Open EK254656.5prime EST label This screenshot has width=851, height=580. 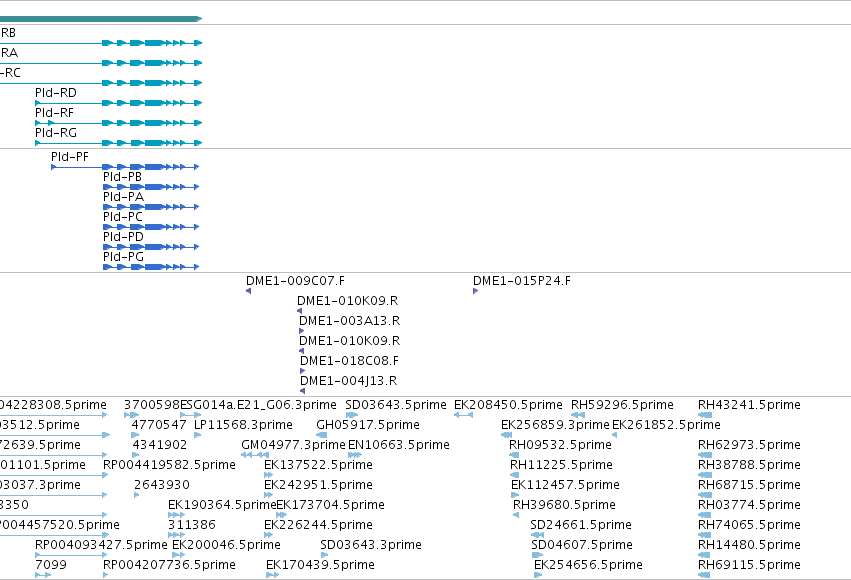point(588,565)
